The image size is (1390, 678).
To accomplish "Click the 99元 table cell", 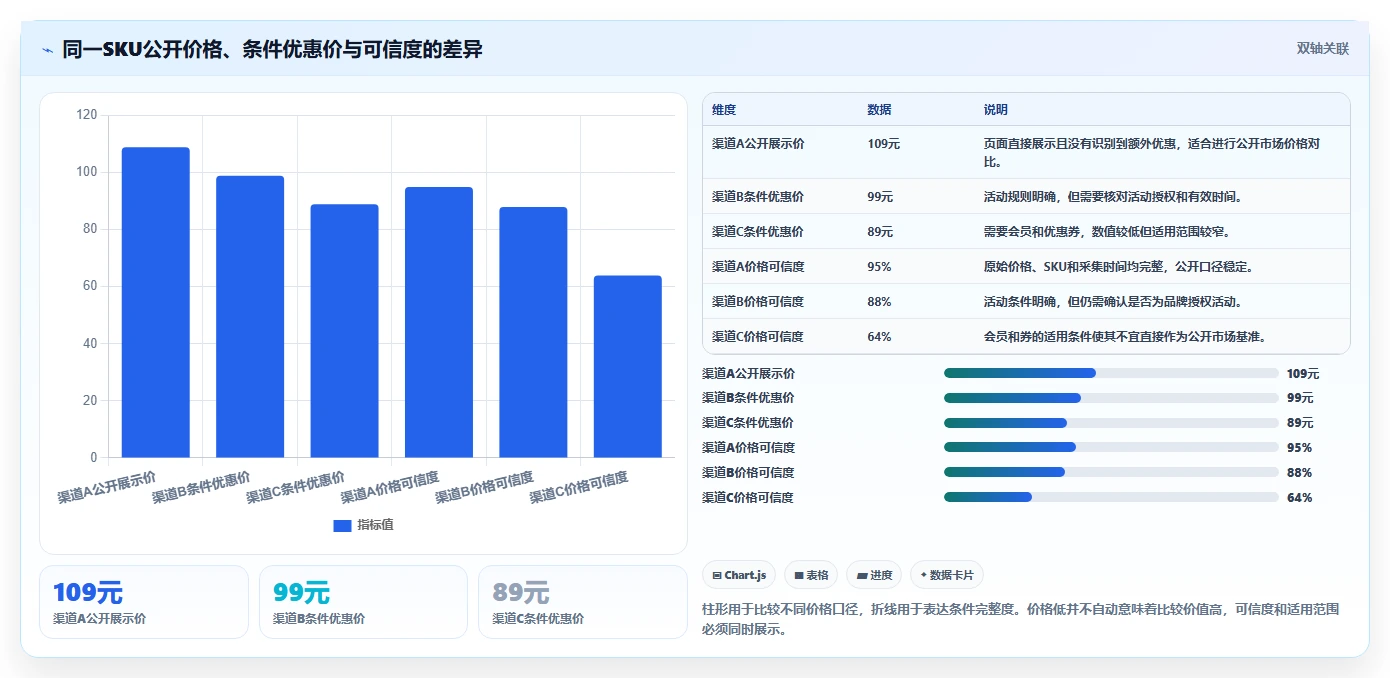I will click(x=881, y=197).
